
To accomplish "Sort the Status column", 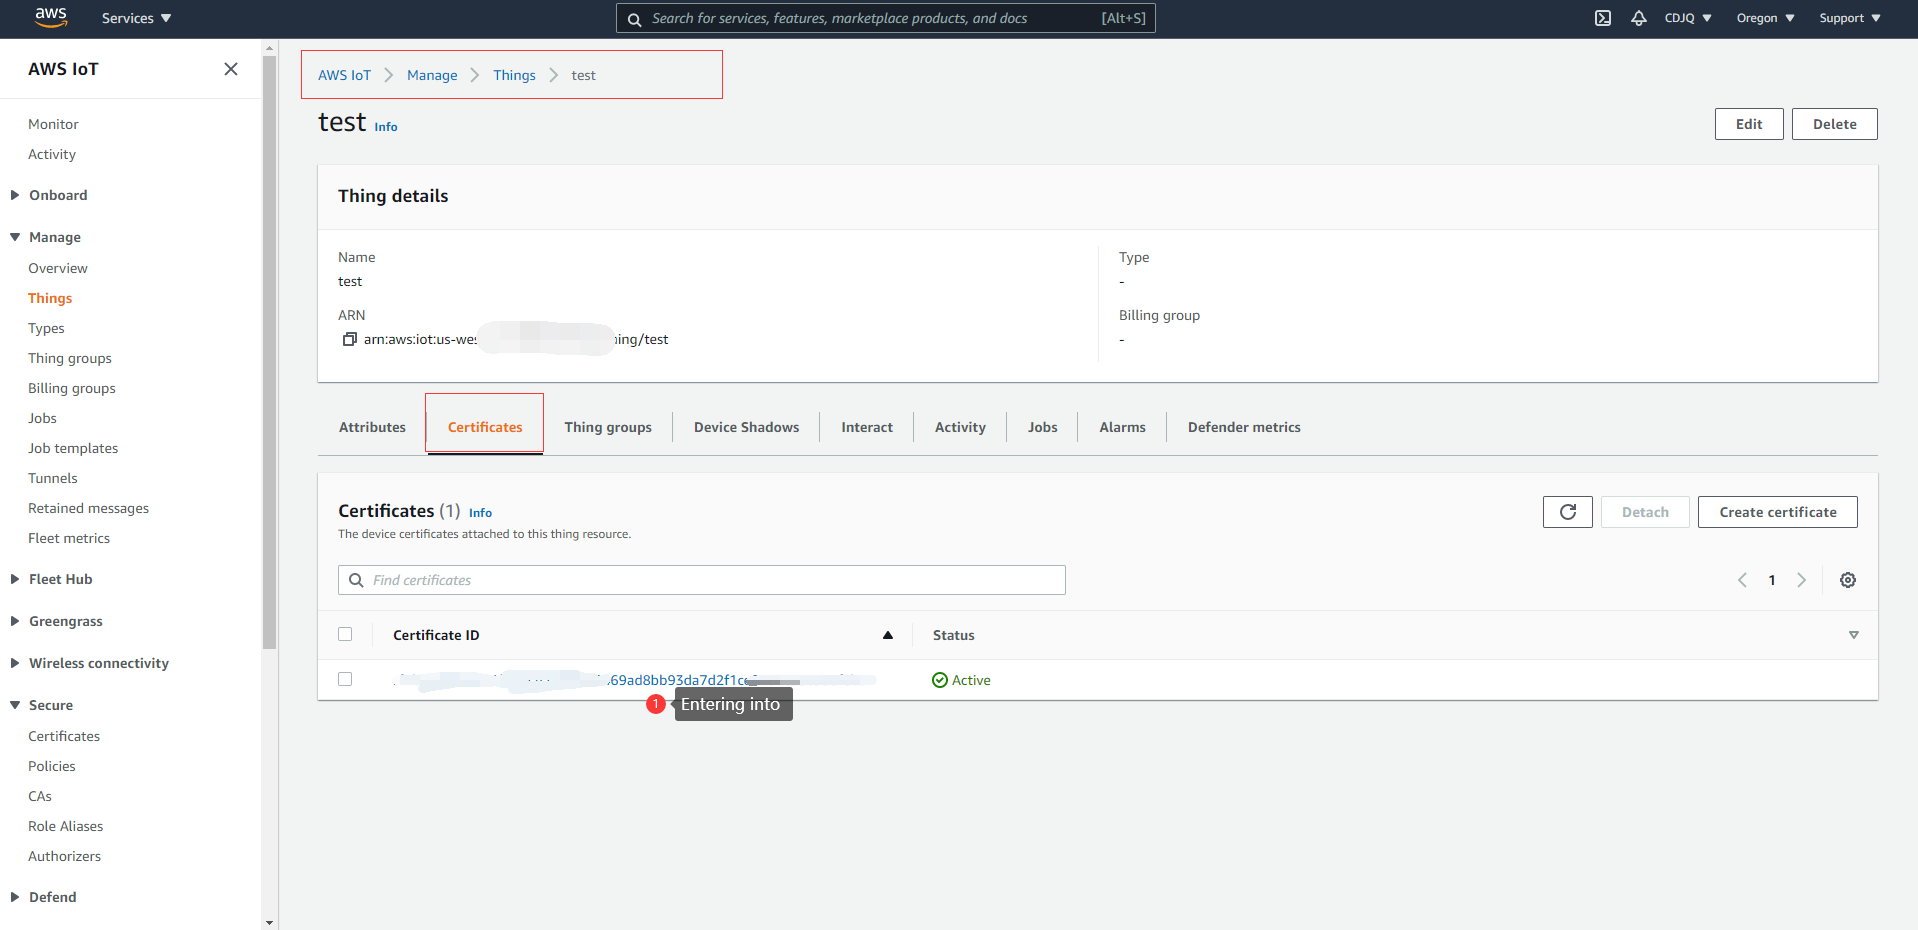I will (x=1854, y=635).
